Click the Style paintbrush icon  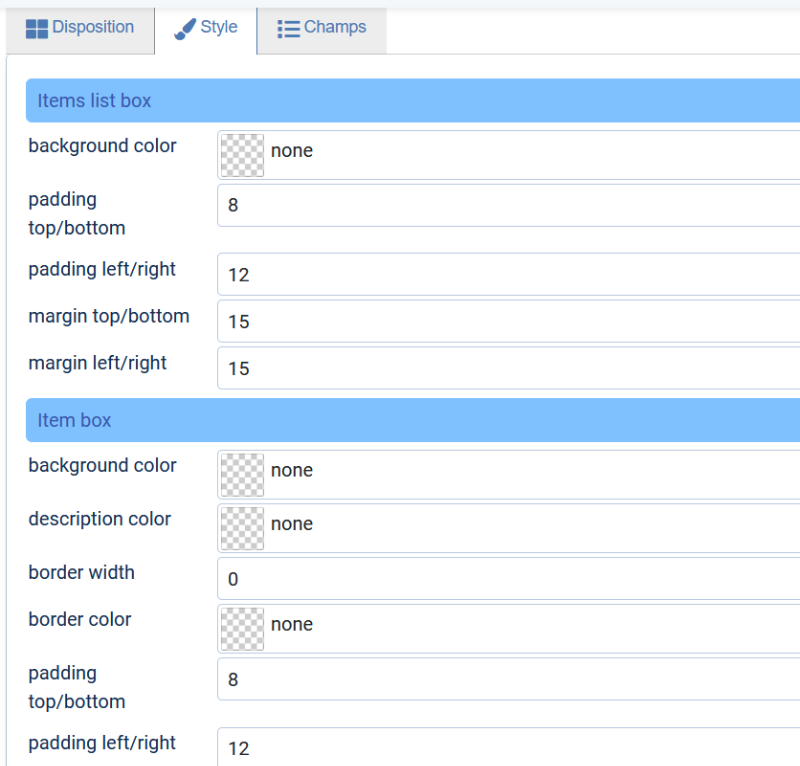click(x=185, y=29)
